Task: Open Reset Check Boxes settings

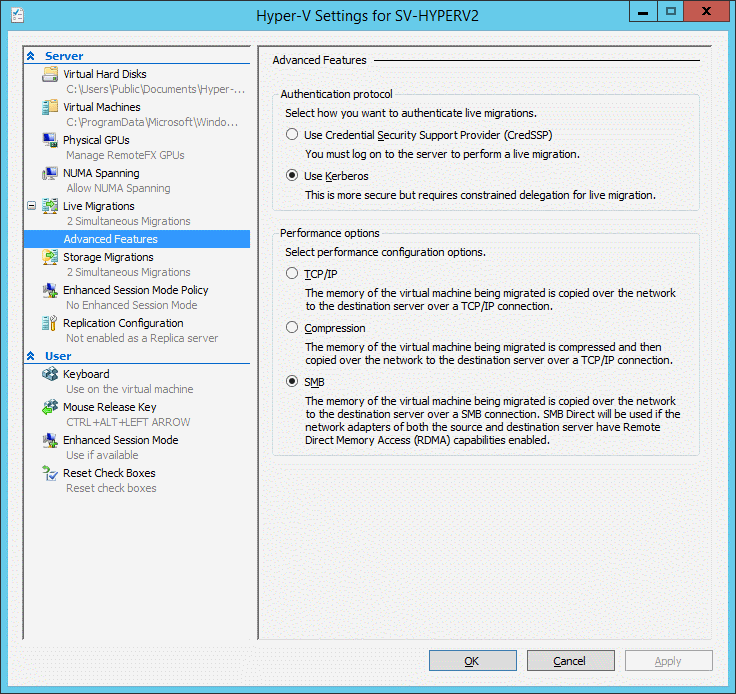Action: [109, 473]
